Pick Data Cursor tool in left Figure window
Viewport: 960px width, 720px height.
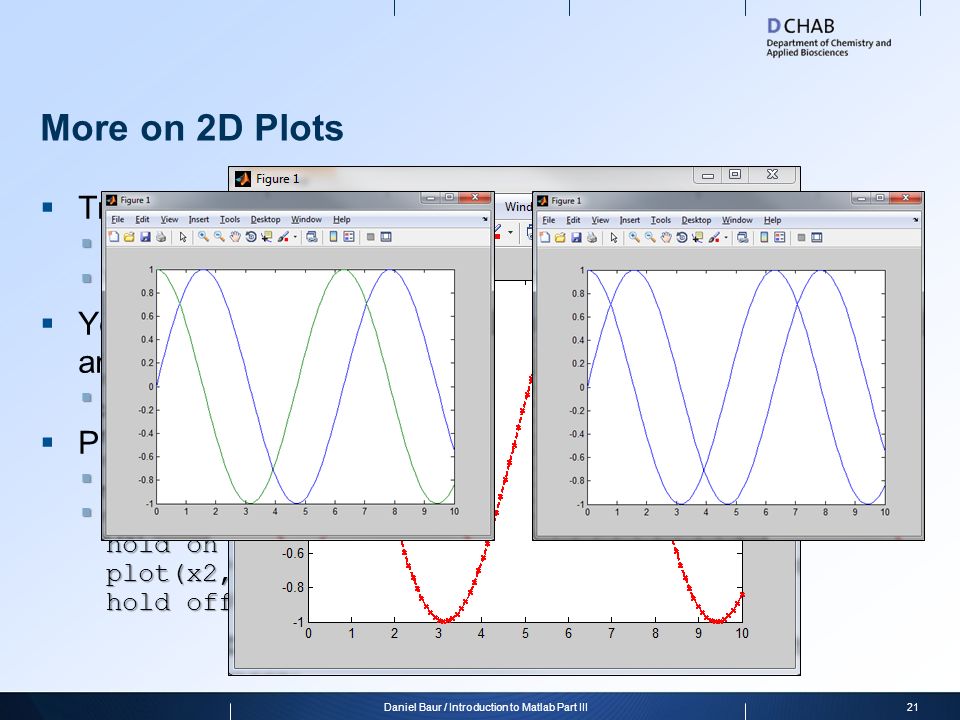(267, 237)
